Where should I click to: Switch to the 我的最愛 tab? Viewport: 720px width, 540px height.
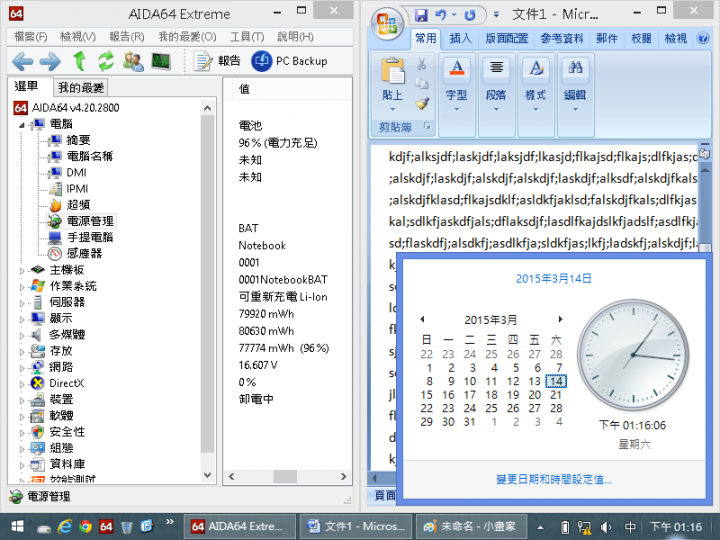[x=81, y=88]
